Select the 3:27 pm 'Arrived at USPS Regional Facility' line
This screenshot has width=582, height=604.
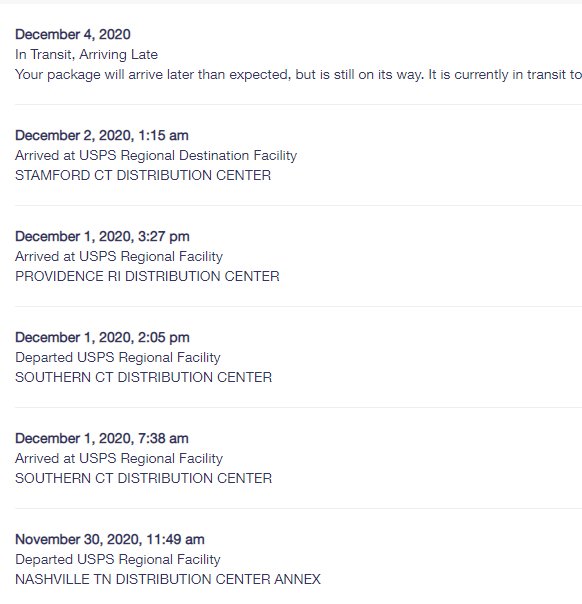119,257
